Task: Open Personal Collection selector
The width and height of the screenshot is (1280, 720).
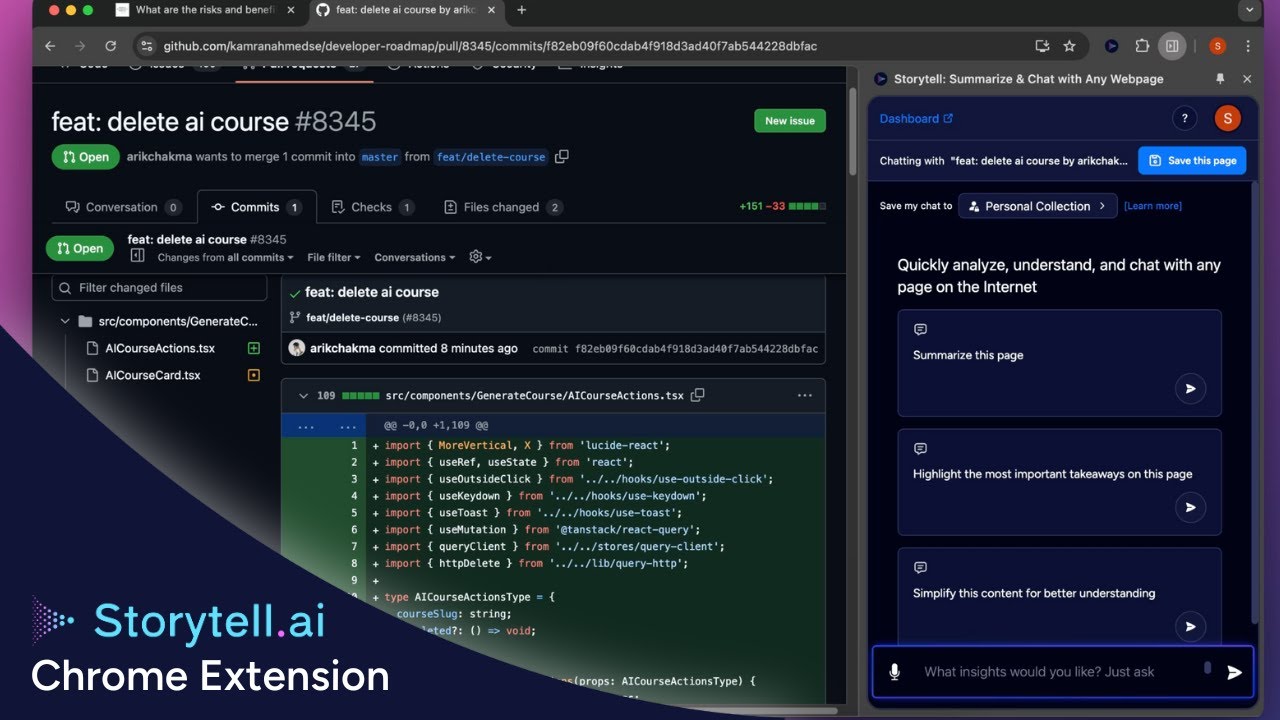Action: point(1037,206)
